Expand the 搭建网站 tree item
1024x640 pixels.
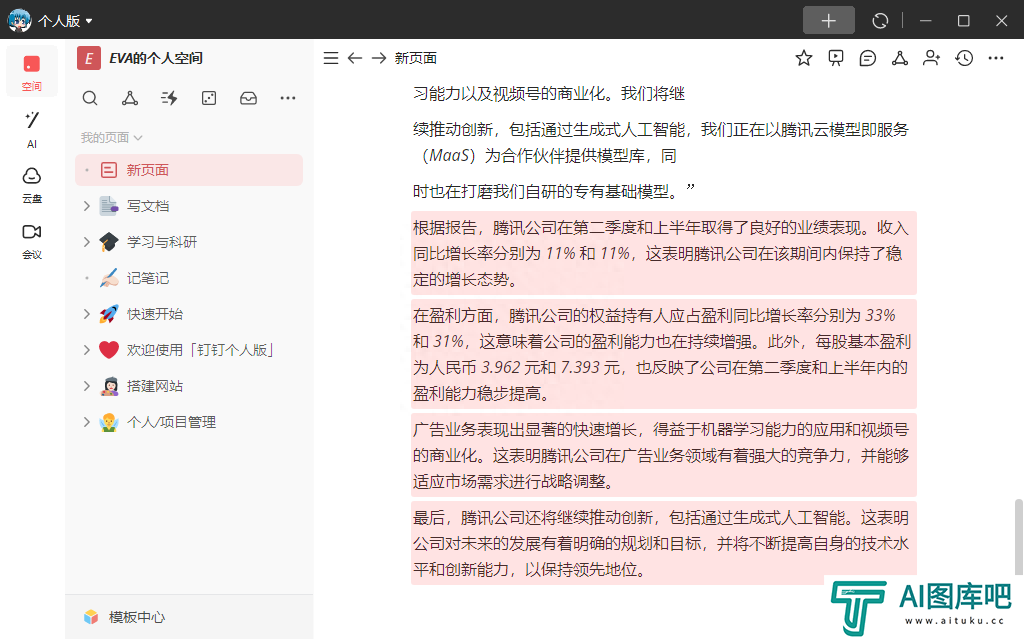tap(87, 386)
